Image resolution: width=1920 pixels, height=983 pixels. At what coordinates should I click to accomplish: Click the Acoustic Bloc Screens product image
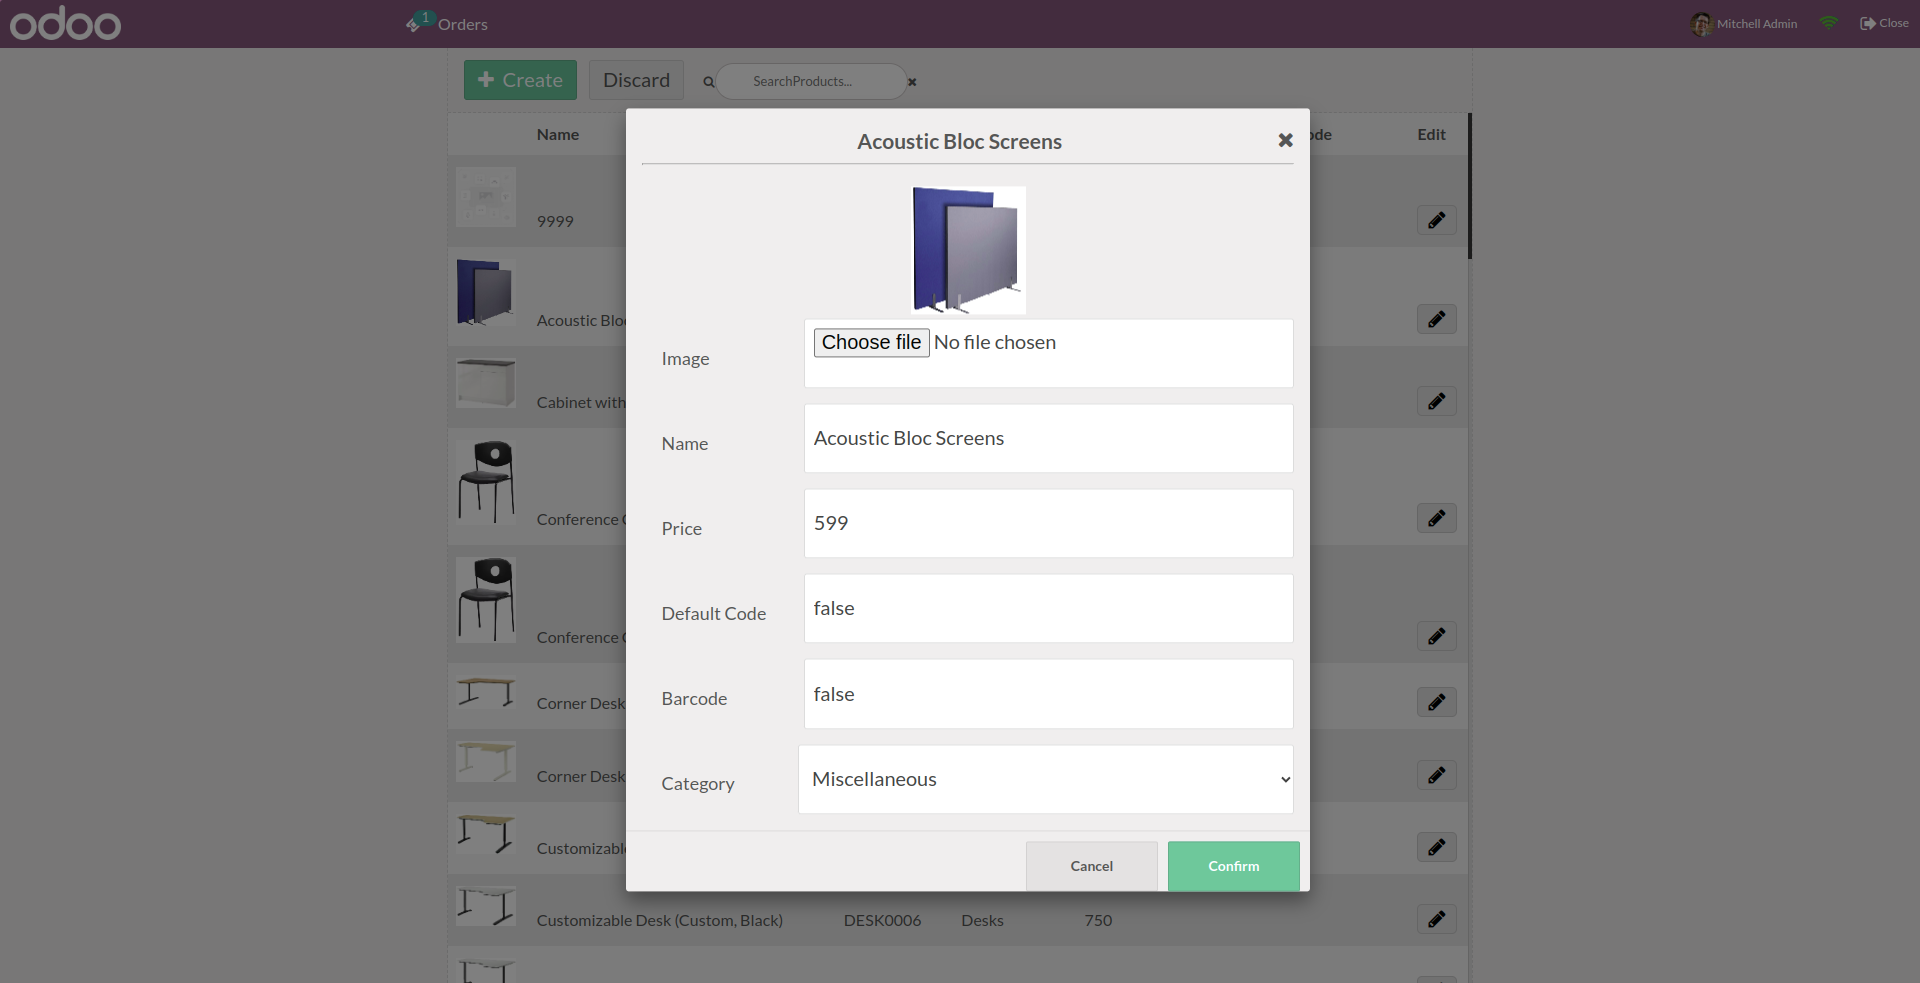968,250
